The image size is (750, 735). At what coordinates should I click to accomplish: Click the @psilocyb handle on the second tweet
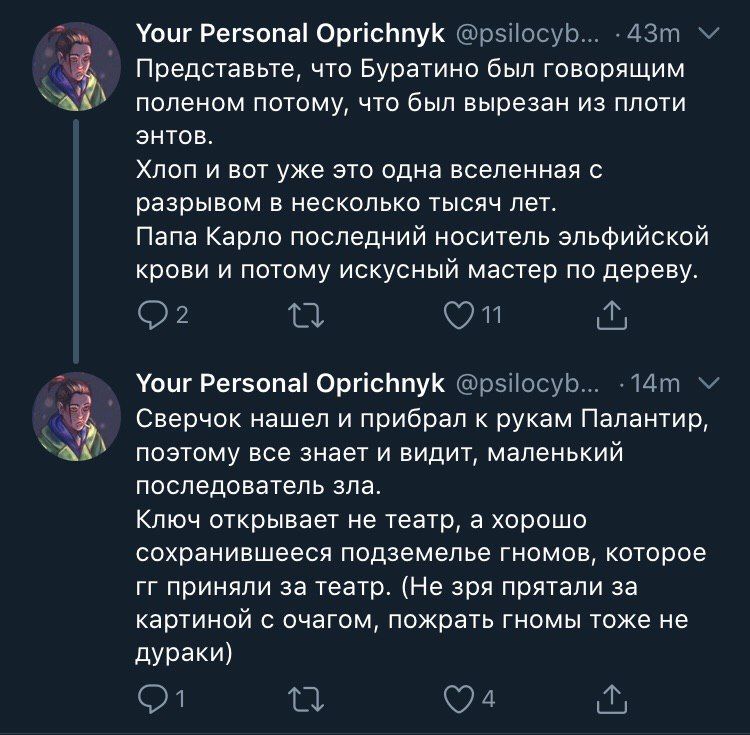pos(528,383)
